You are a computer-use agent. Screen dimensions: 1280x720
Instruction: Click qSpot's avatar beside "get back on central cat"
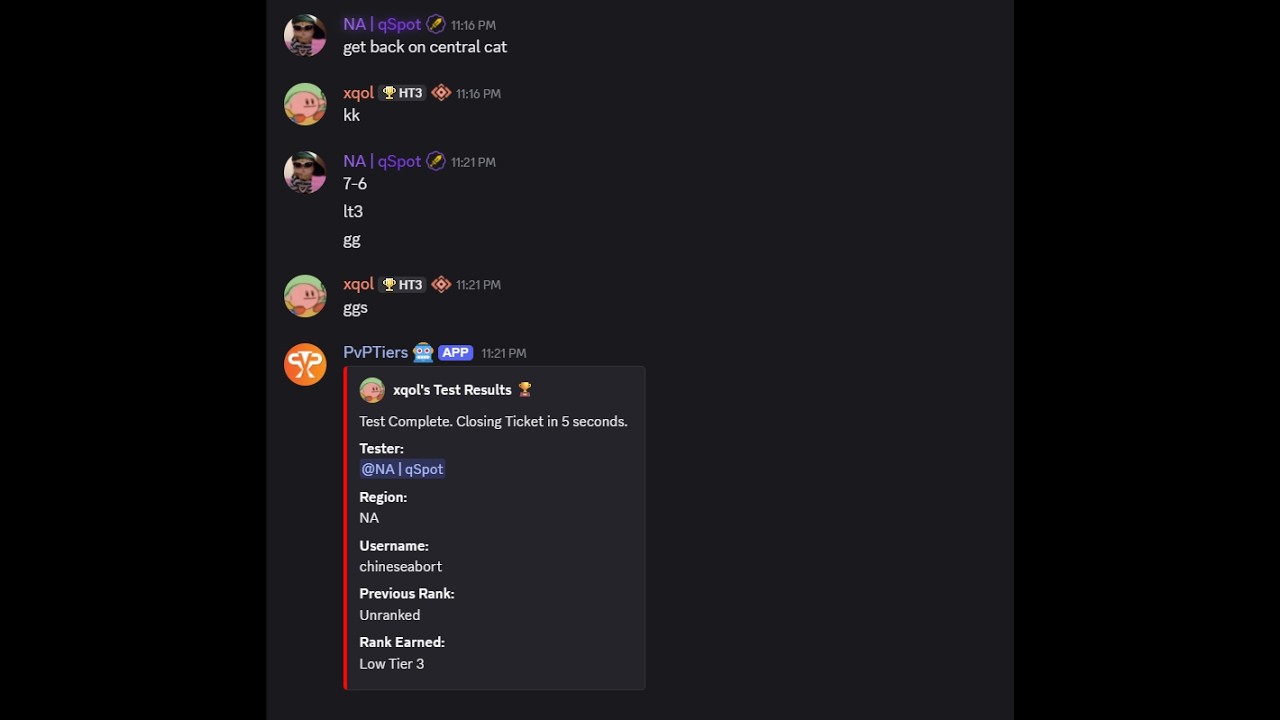pos(305,35)
